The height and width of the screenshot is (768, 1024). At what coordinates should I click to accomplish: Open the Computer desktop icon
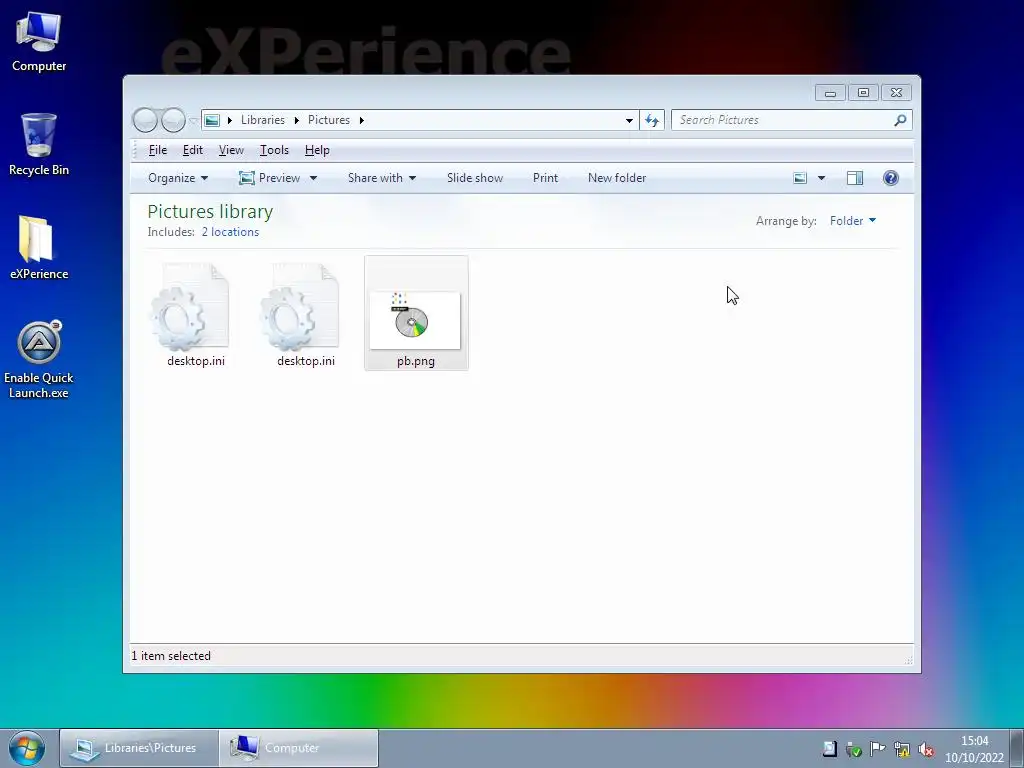pos(39,42)
